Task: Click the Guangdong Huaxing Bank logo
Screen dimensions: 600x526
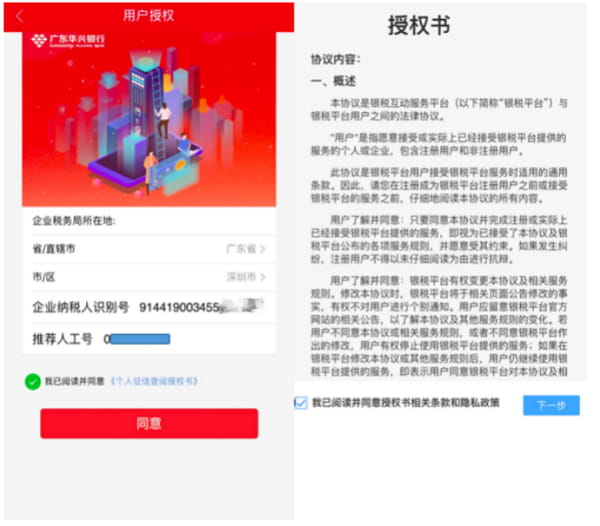Action: (68, 41)
